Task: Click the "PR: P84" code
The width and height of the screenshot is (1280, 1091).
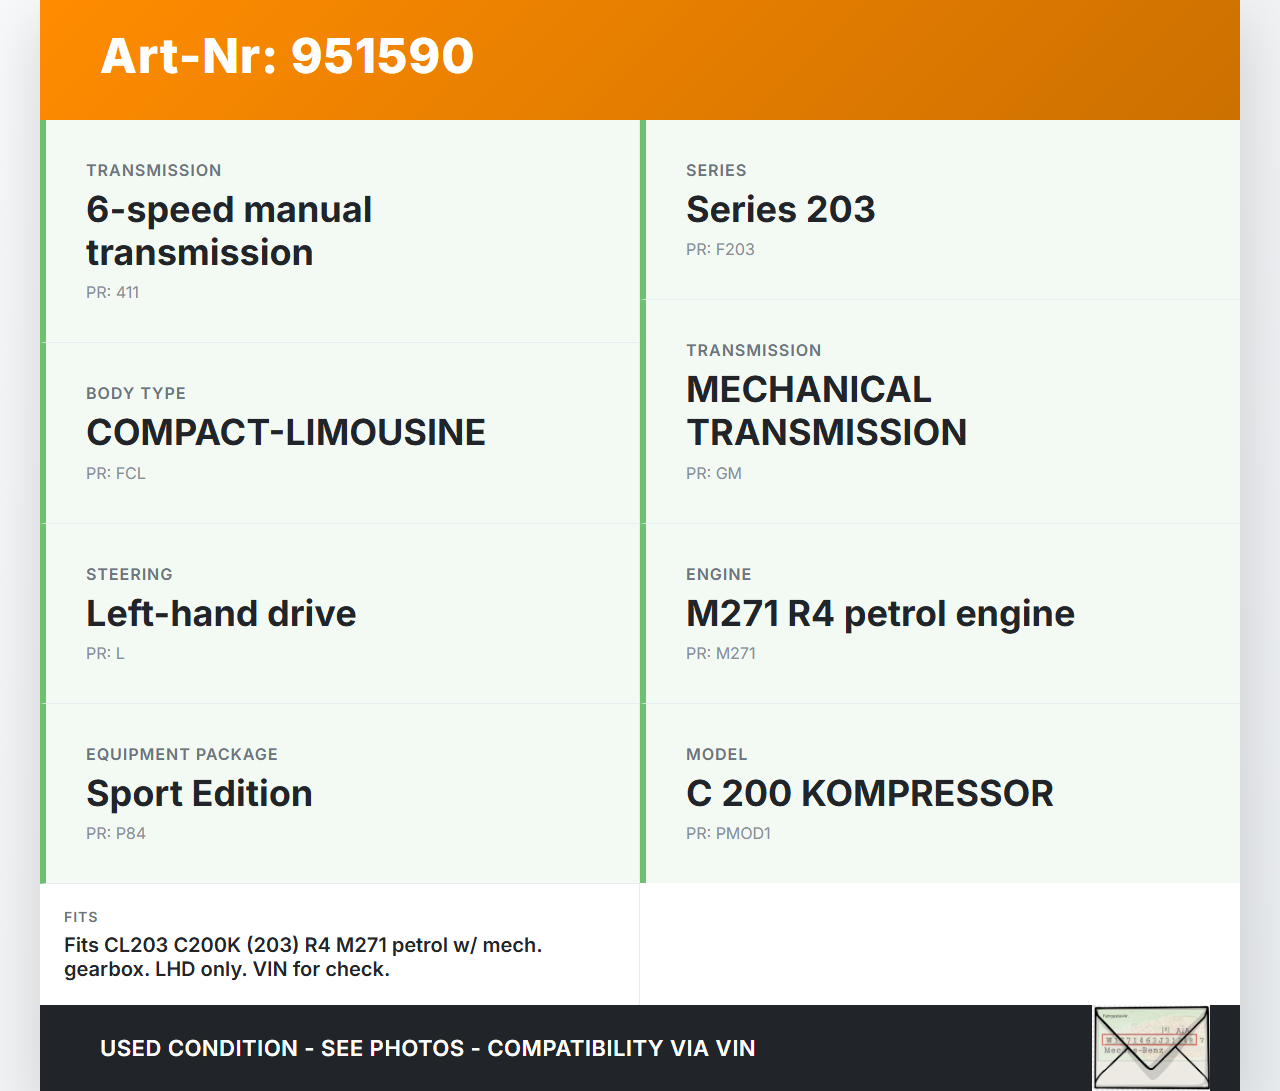Action: [116, 834]
